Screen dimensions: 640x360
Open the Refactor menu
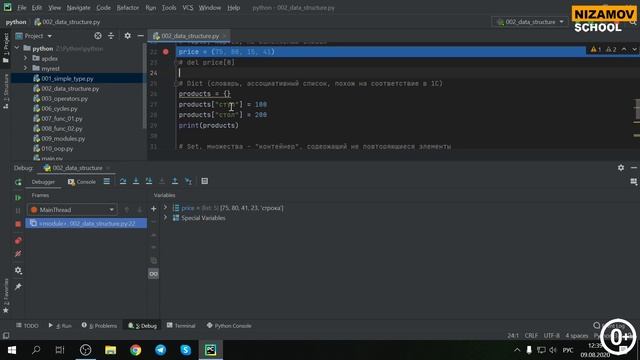tap(128, 8)
